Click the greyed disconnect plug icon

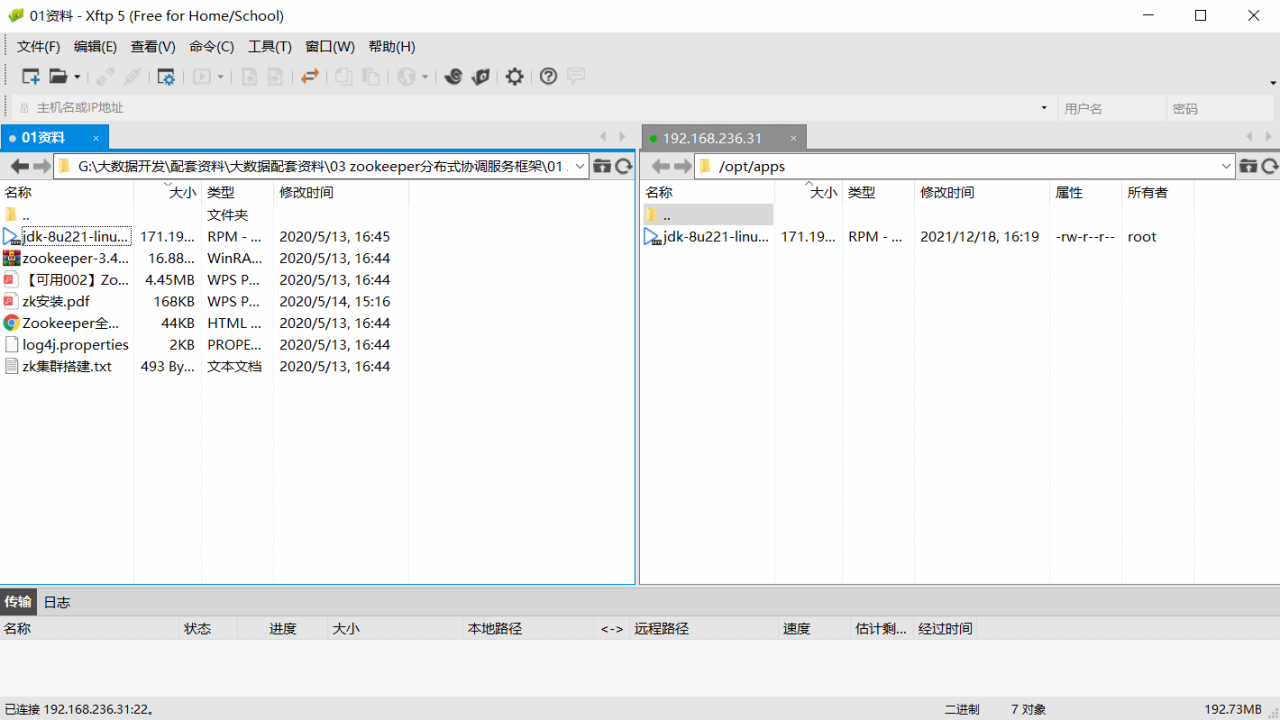point(132,76)
